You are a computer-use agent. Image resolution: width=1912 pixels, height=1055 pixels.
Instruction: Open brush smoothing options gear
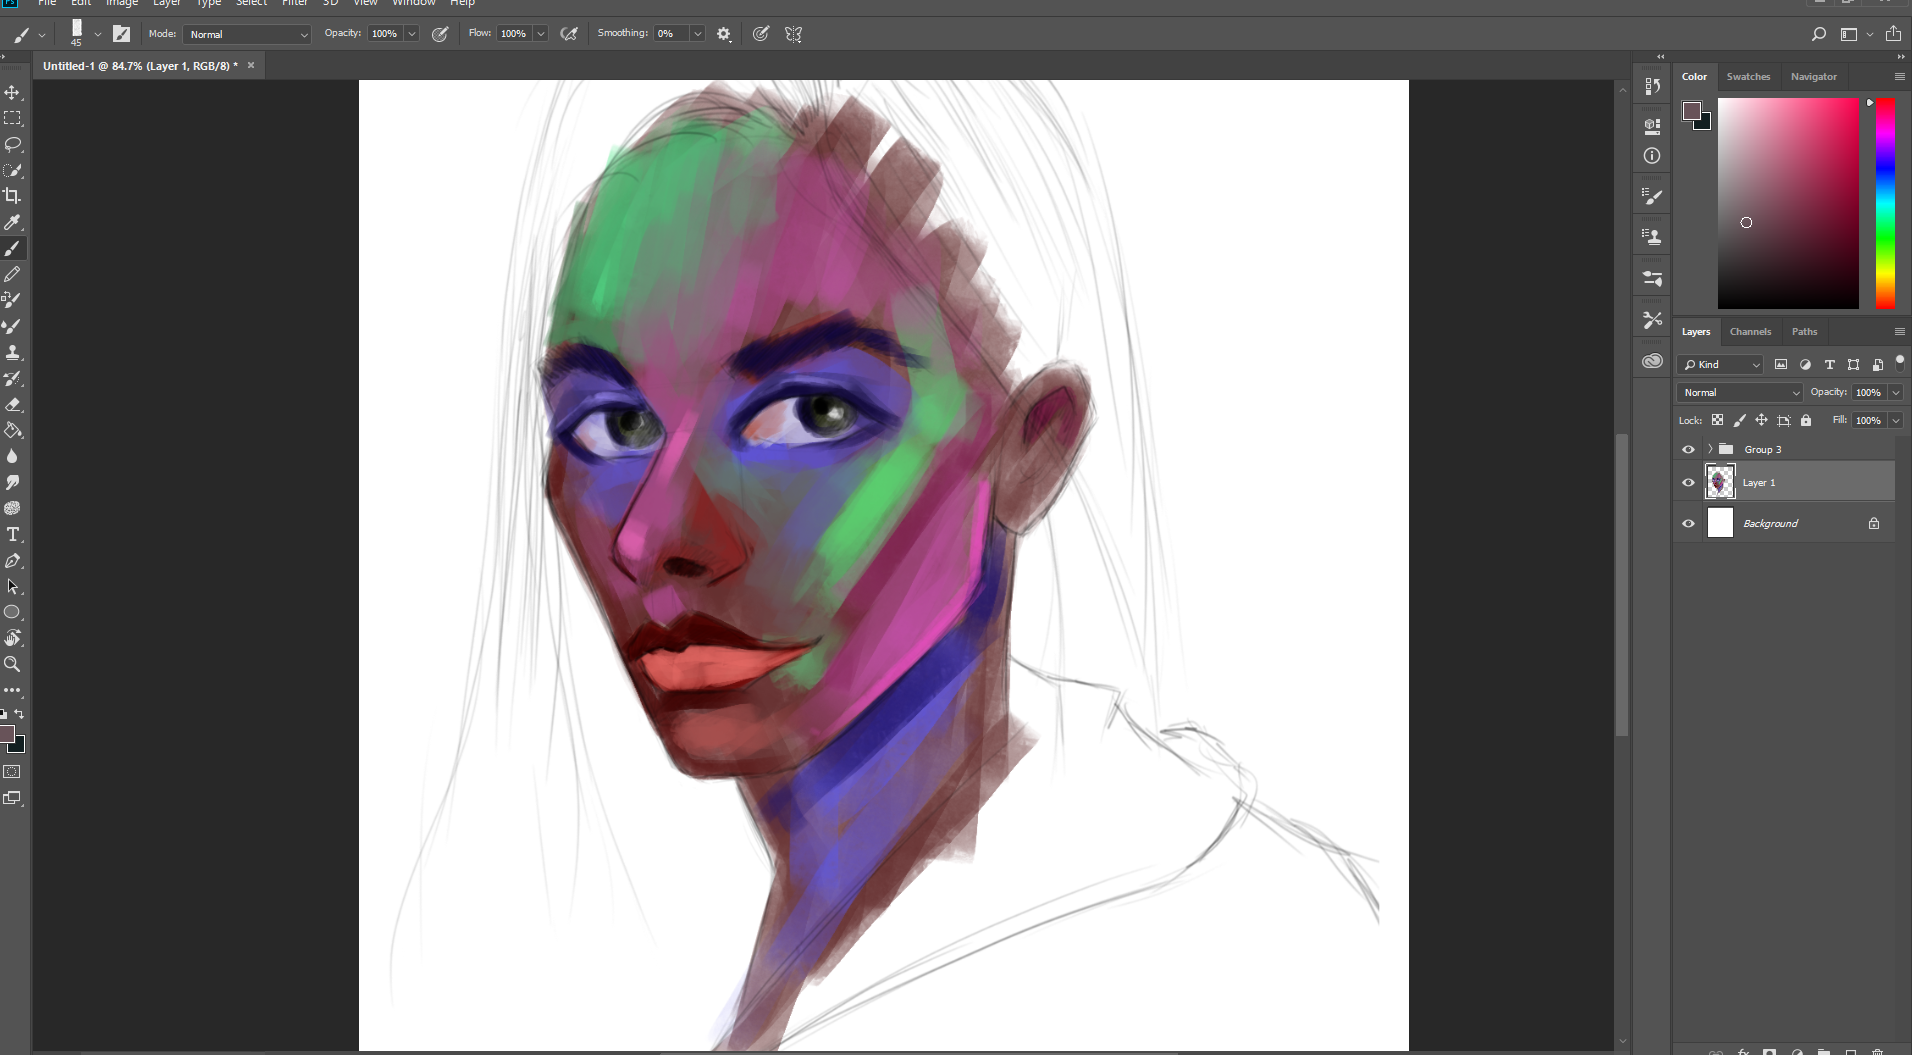(x=724, y=34)
